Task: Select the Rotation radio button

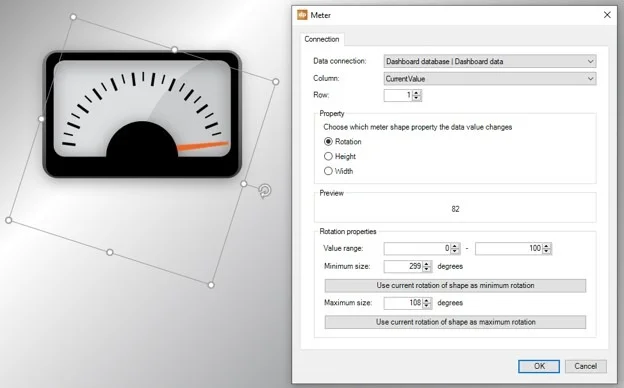Action: (328, 142)
